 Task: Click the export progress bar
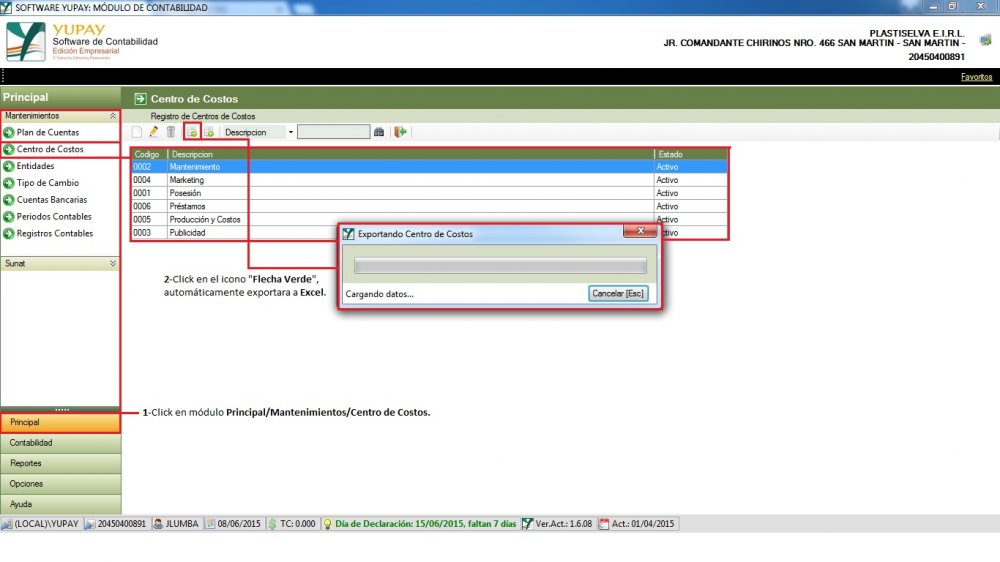click(501, 266)
